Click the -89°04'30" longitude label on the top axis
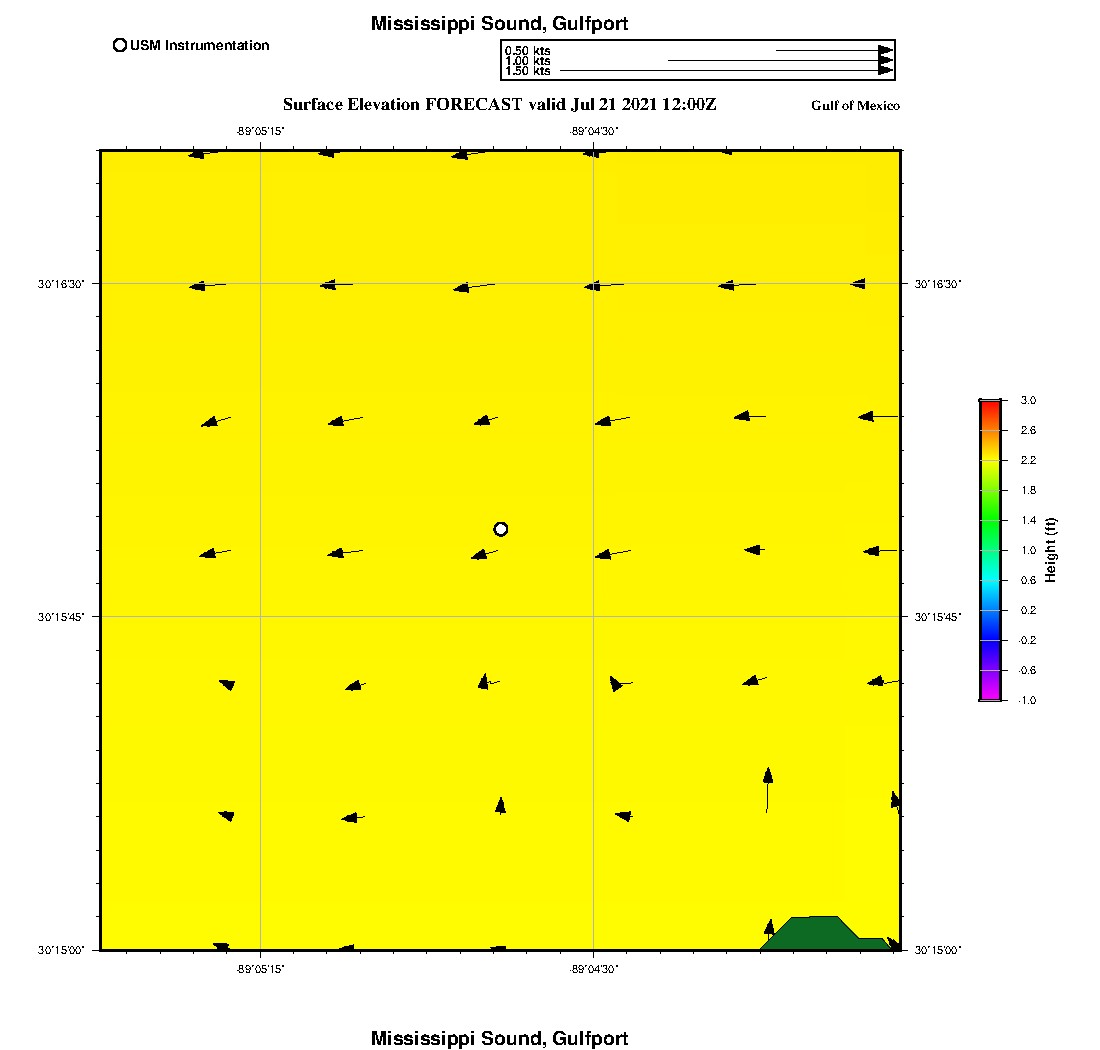The image size is (1100, 1050). click(595, 131)
